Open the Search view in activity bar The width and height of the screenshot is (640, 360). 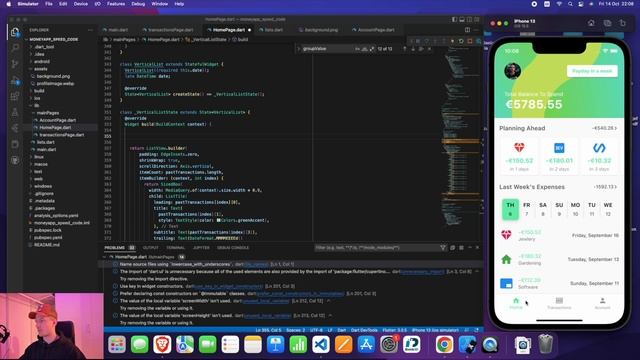[15, 48]
